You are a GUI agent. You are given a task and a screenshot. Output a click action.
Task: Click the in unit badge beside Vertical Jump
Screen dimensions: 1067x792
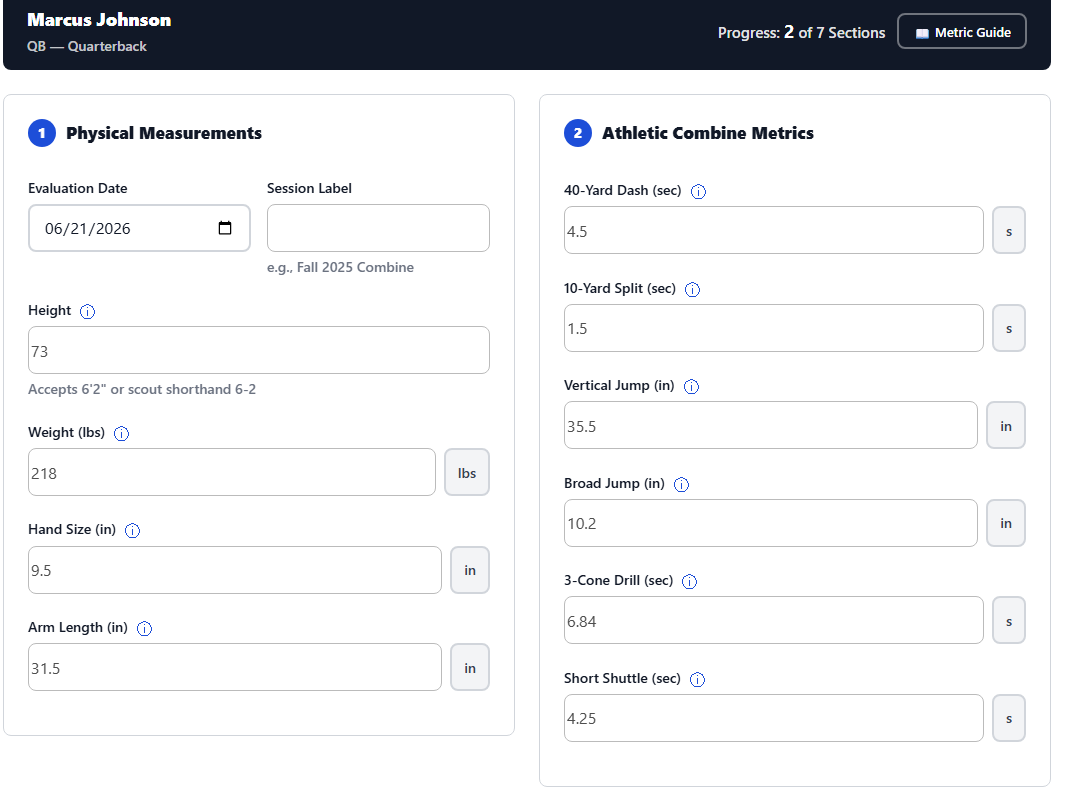pyautogui.click(x=1006, y=425)
